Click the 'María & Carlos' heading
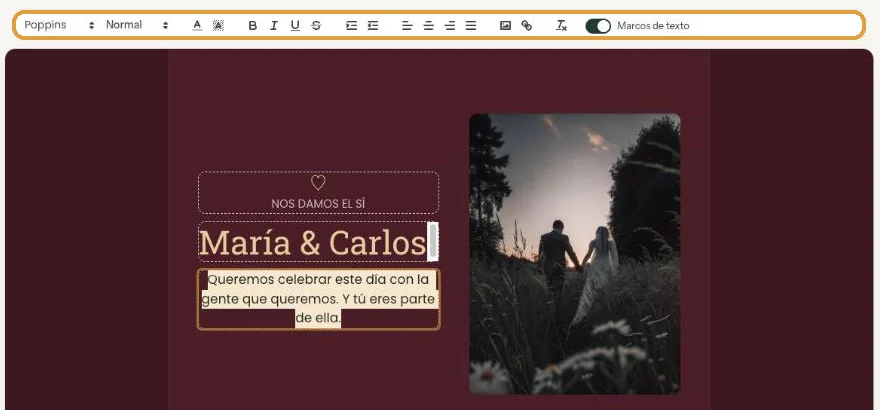 pos(313,243)
